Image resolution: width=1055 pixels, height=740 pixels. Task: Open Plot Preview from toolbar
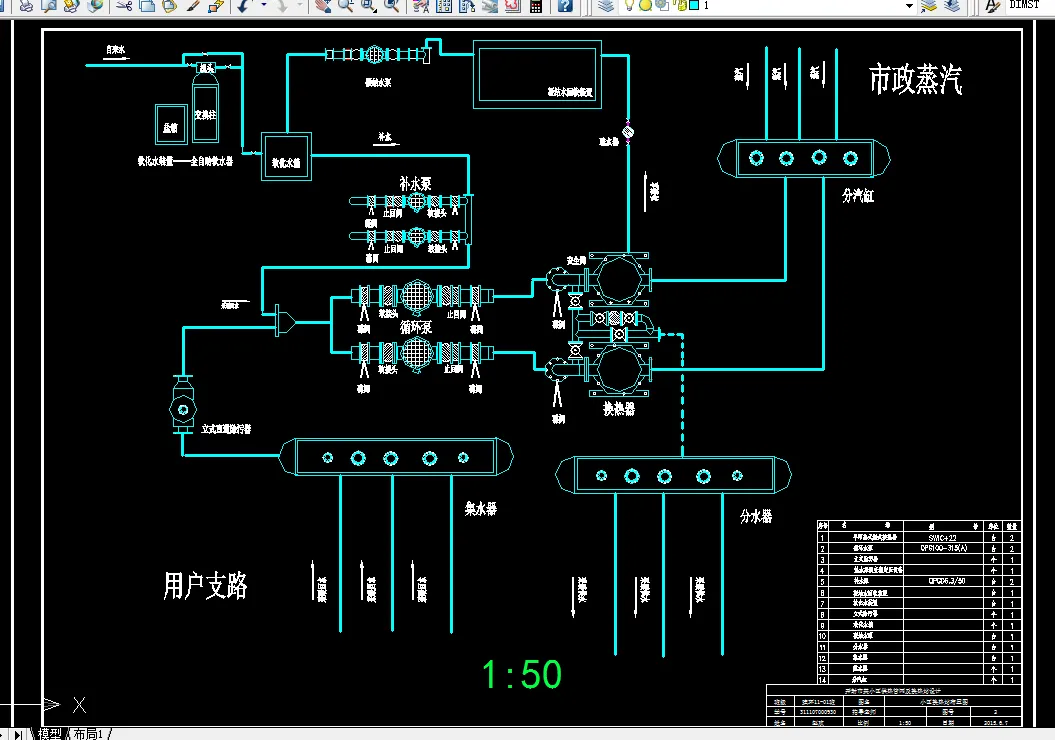point(48,6)
